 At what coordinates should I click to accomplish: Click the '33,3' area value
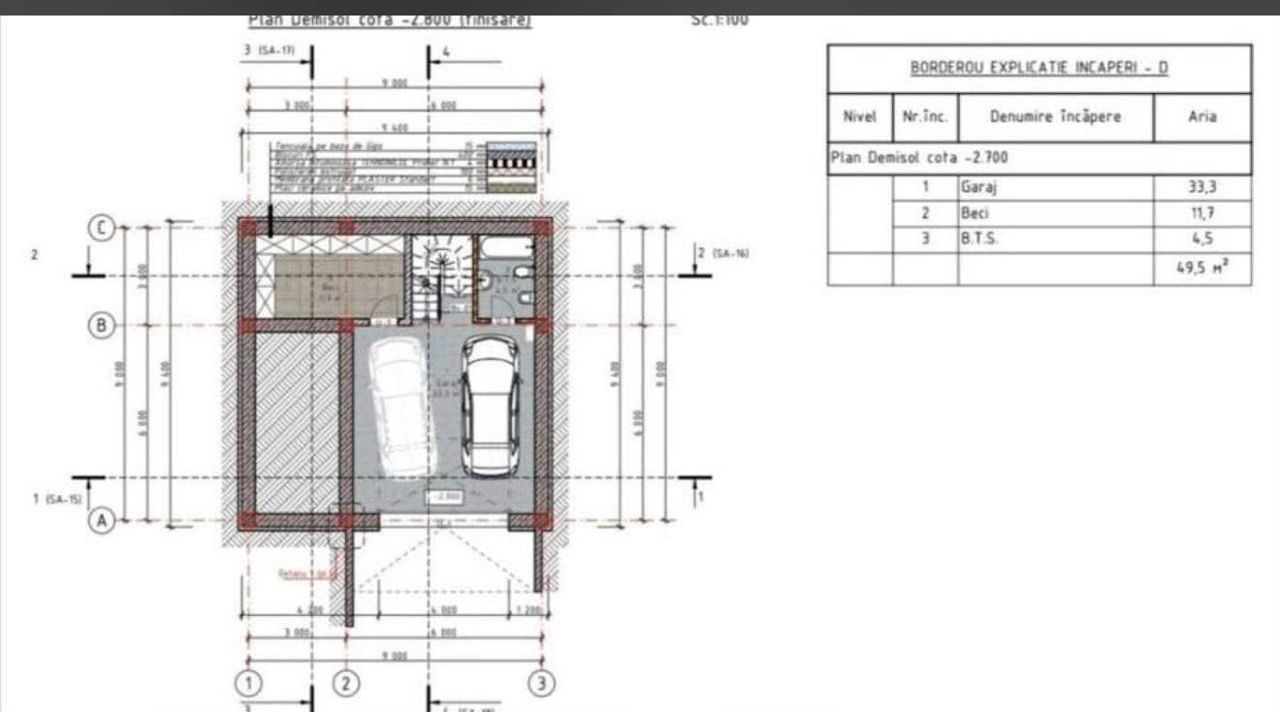pyautogui.click(x=1202, y=187)
